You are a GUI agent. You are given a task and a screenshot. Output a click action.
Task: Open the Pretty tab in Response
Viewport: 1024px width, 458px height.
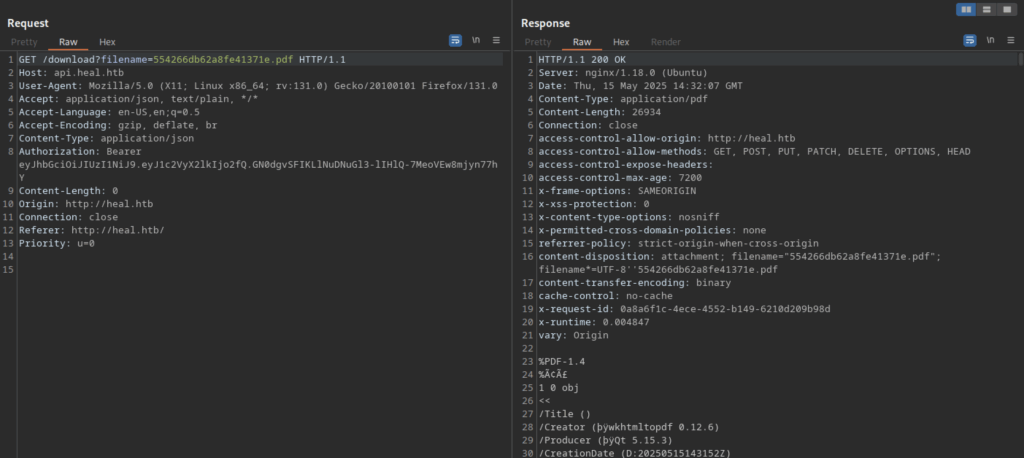click(537, 42)
